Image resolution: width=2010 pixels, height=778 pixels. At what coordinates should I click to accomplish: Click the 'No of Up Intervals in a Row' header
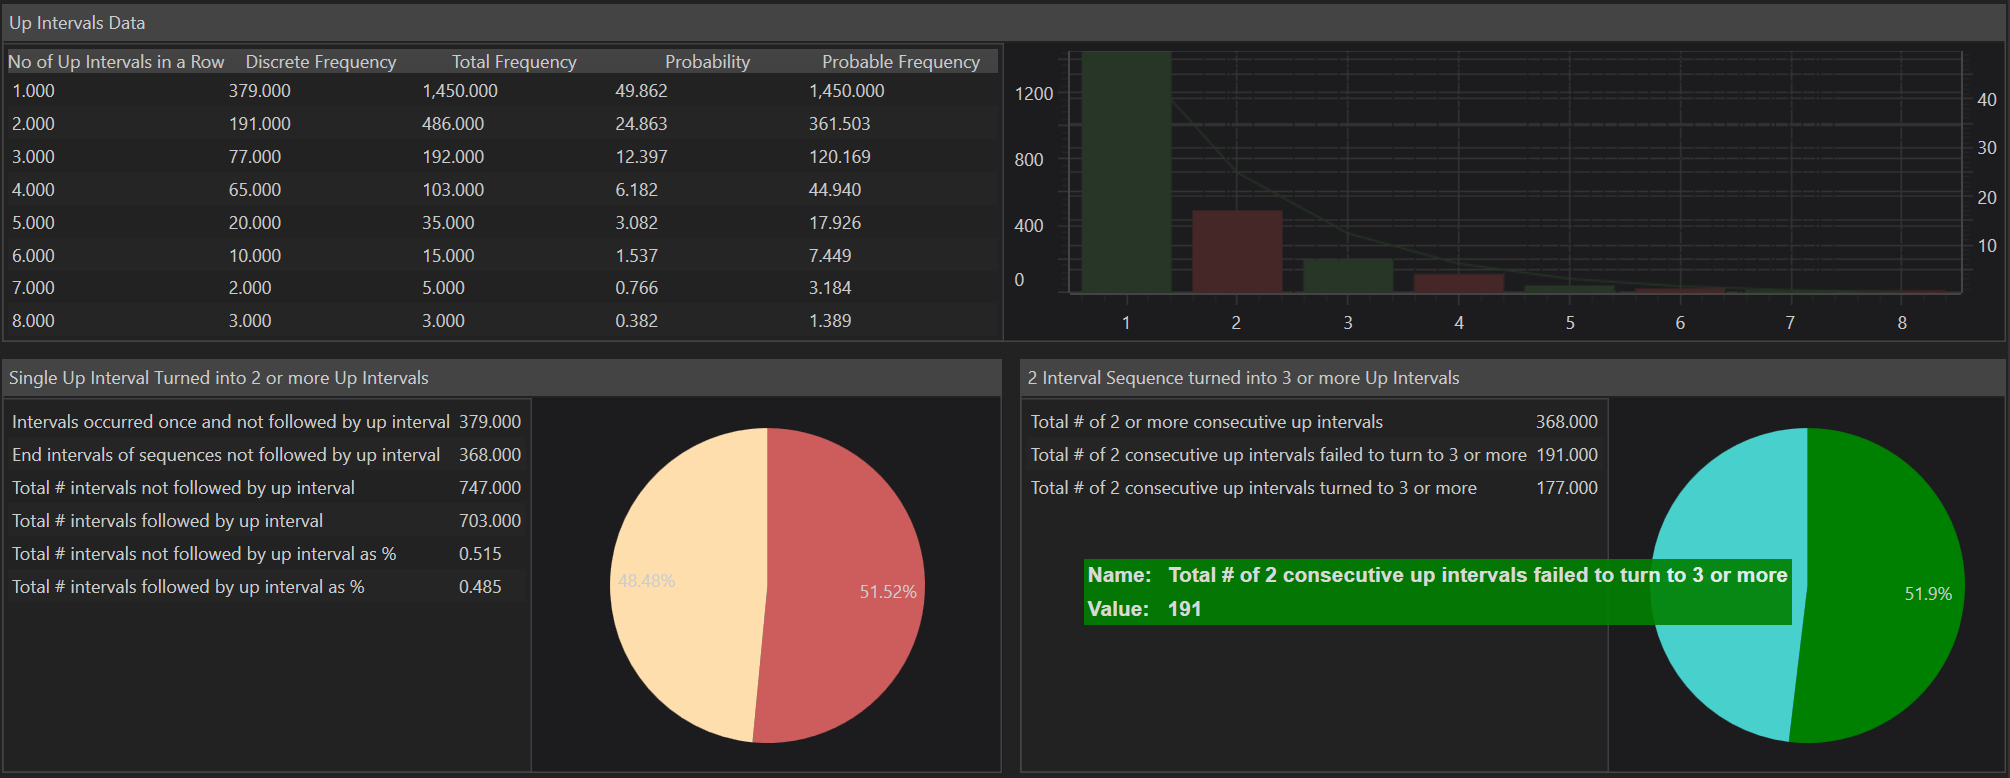116,62
